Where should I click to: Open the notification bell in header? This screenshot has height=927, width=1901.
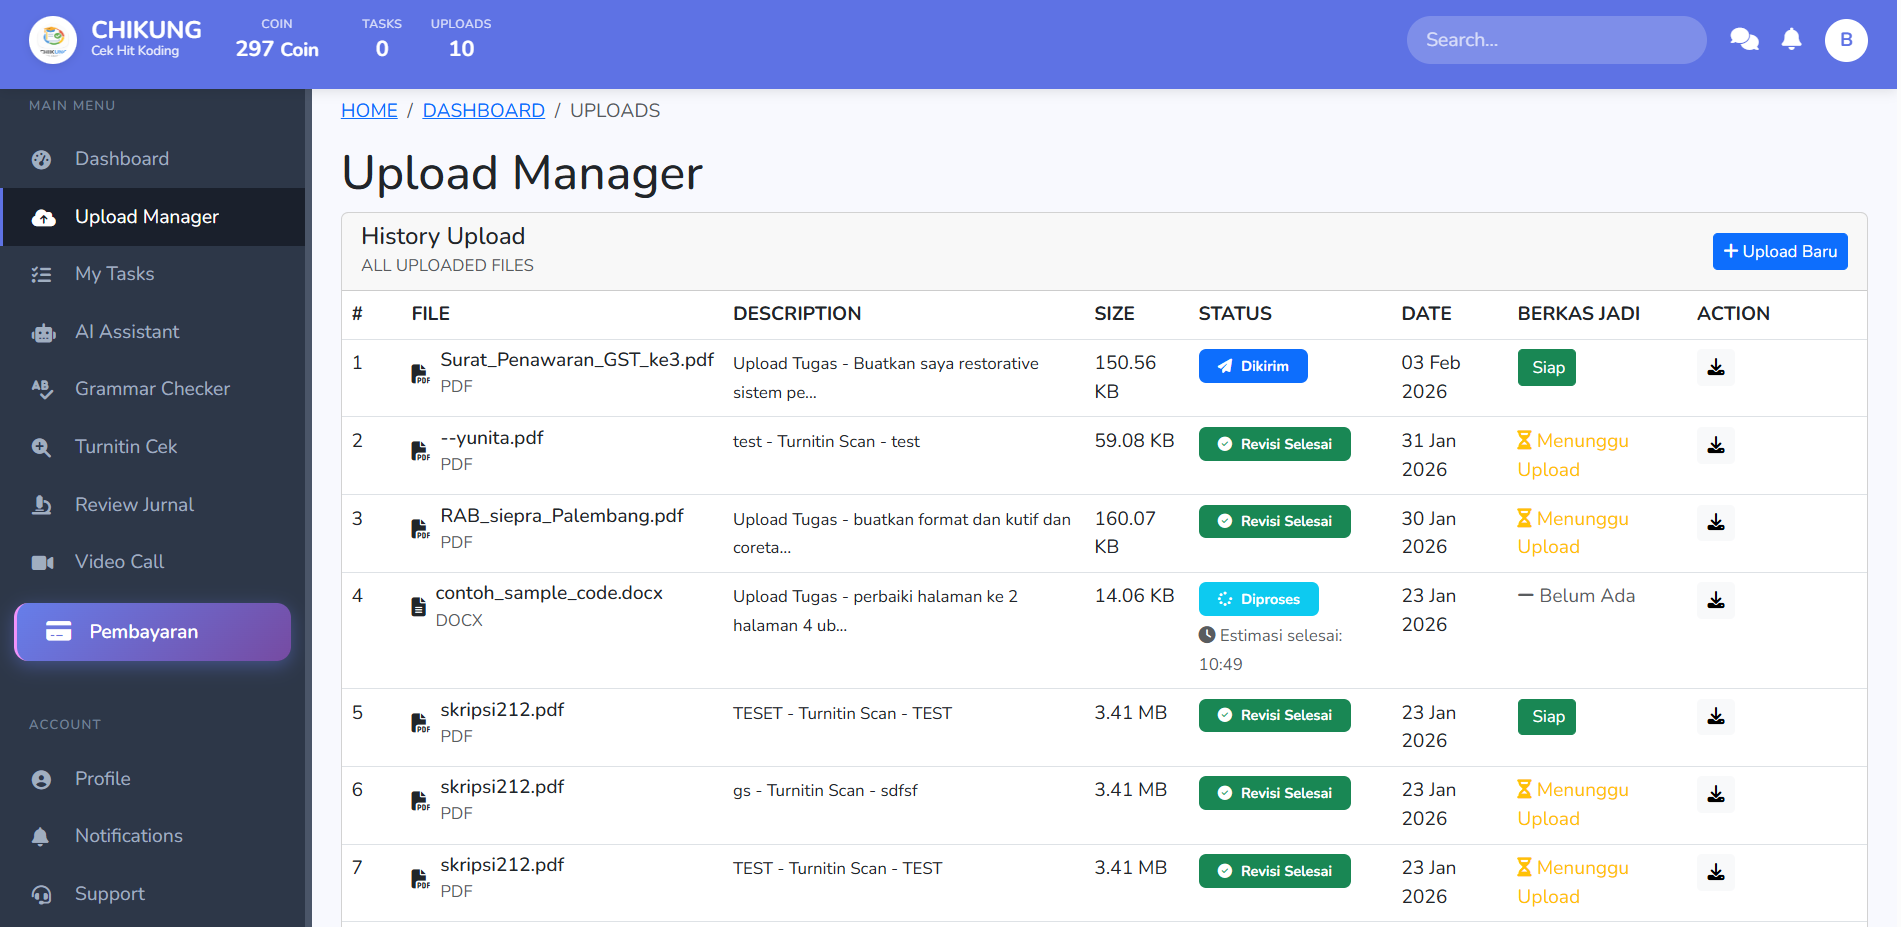point(1791,40)
